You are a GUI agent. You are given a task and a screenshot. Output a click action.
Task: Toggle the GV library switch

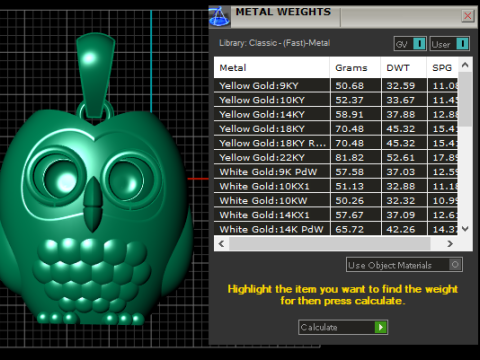pyautogui.click(x=410, y=44)
